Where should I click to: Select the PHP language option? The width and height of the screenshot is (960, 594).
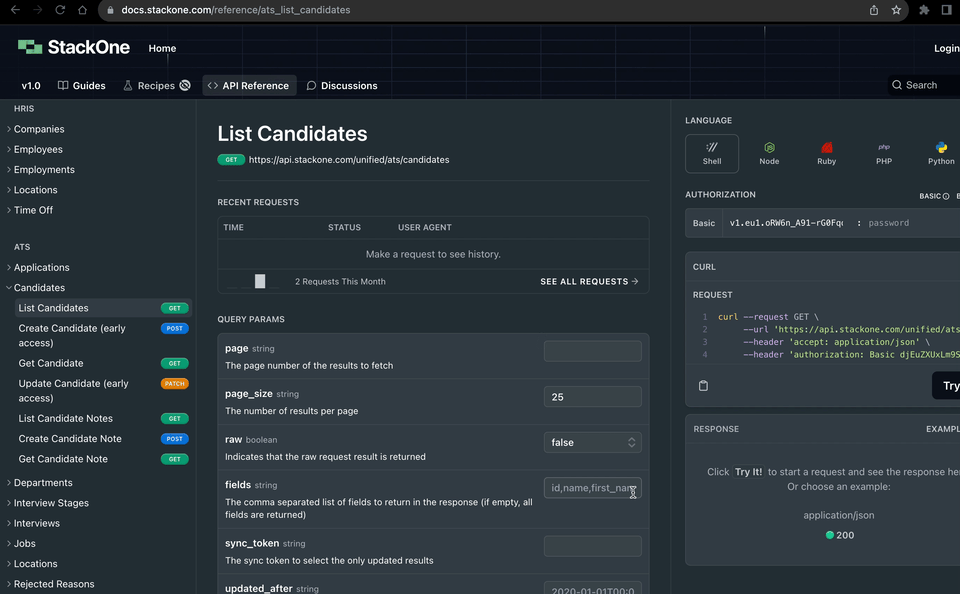(x=883, y=153)
